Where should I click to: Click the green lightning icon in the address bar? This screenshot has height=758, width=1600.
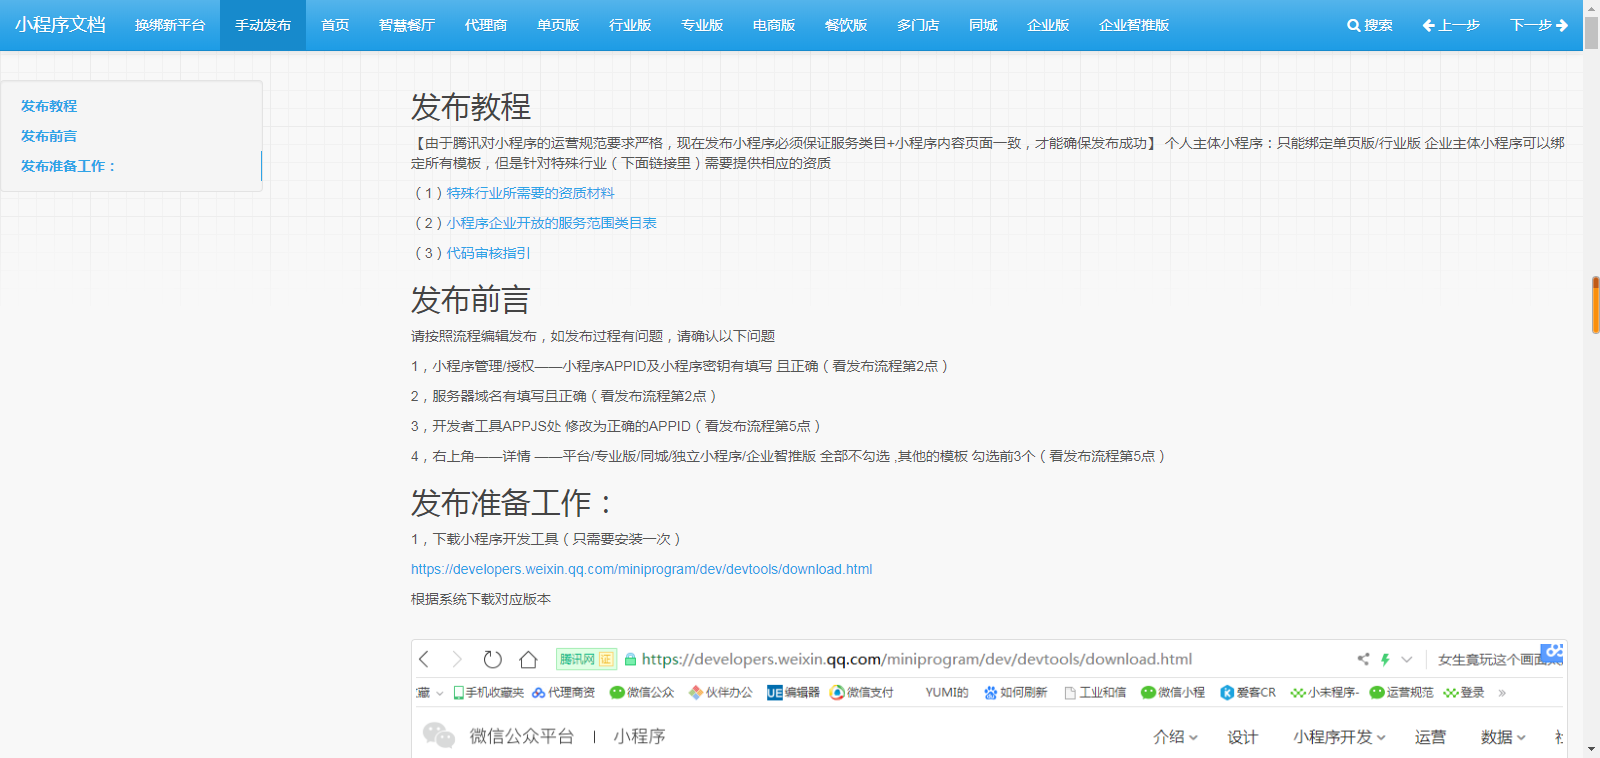pyautogui.click(x=1385, y=659)
